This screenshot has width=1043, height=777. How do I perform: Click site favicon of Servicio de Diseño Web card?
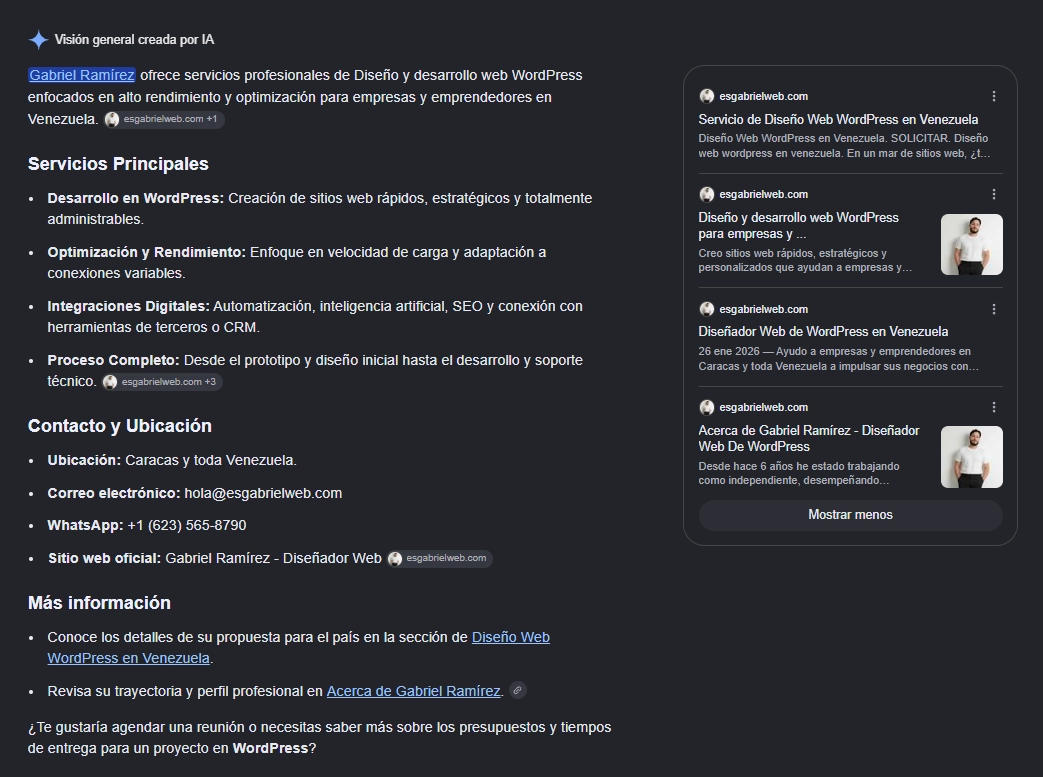point(706,96)
